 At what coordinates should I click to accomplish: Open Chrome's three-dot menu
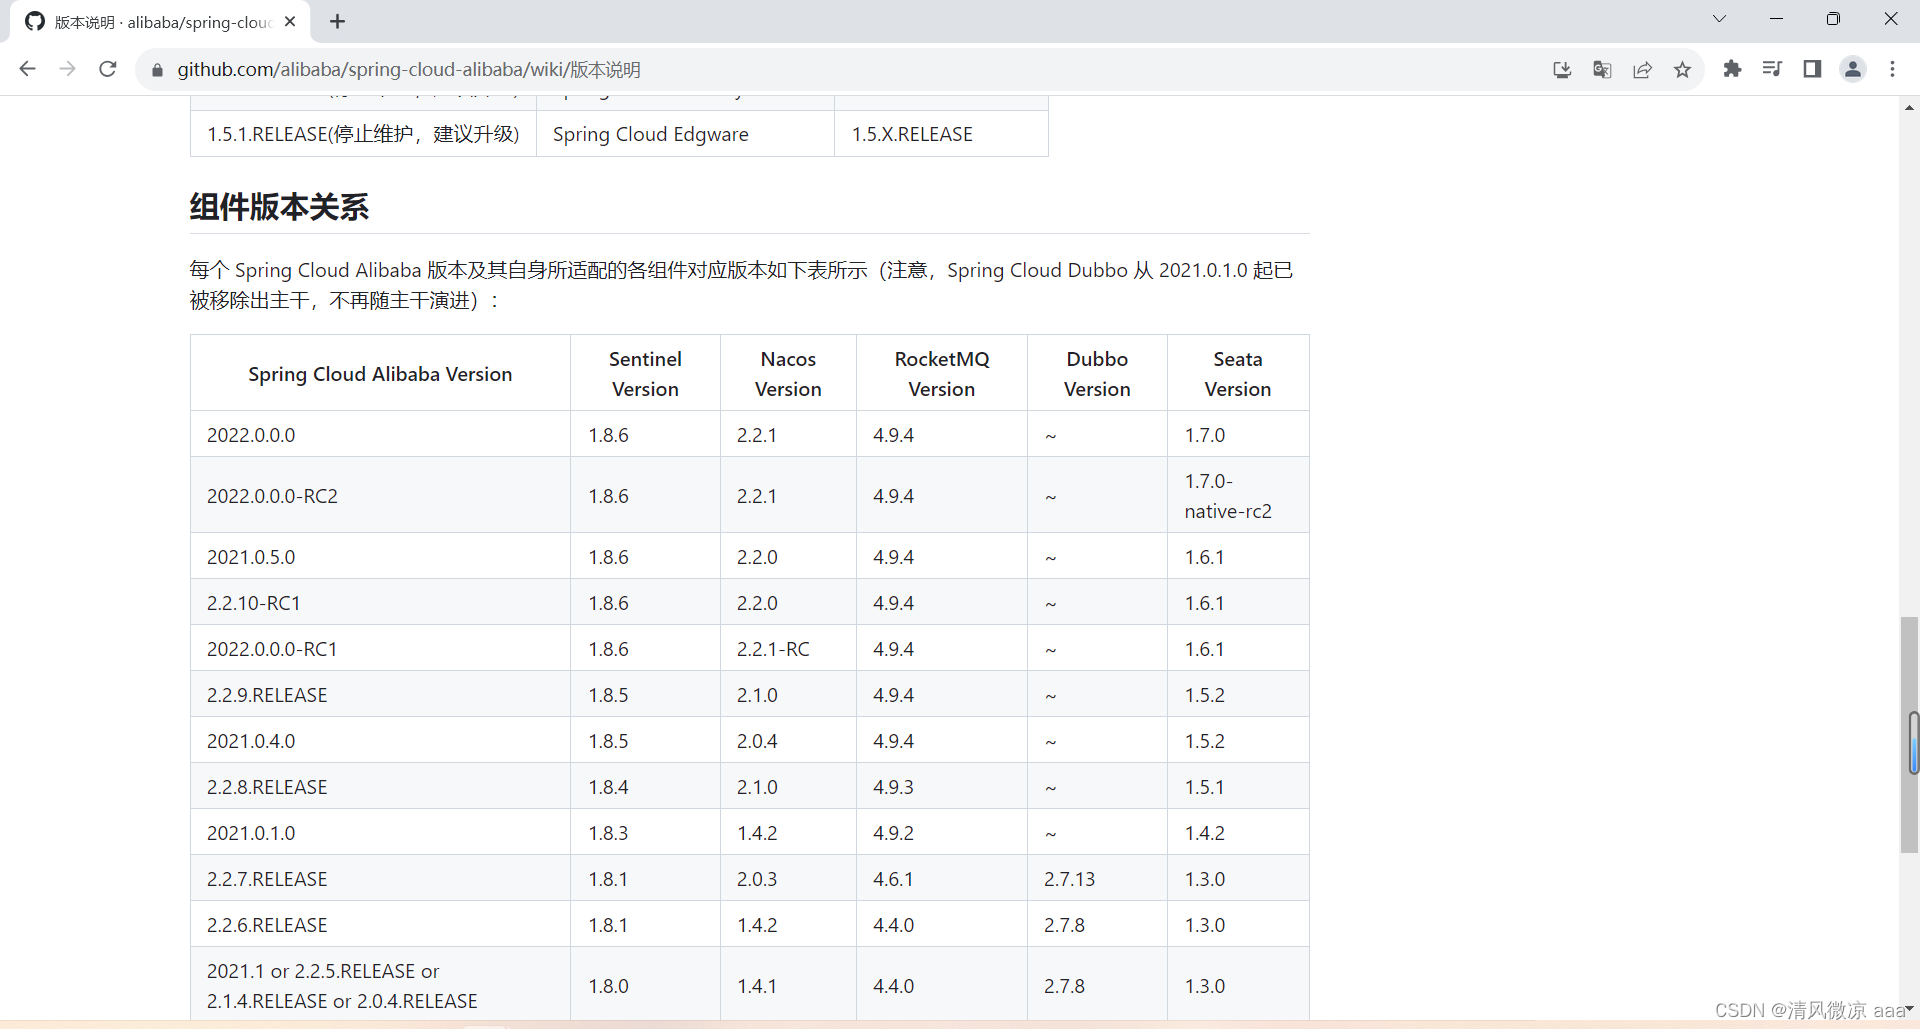(x=1892, y=69)
